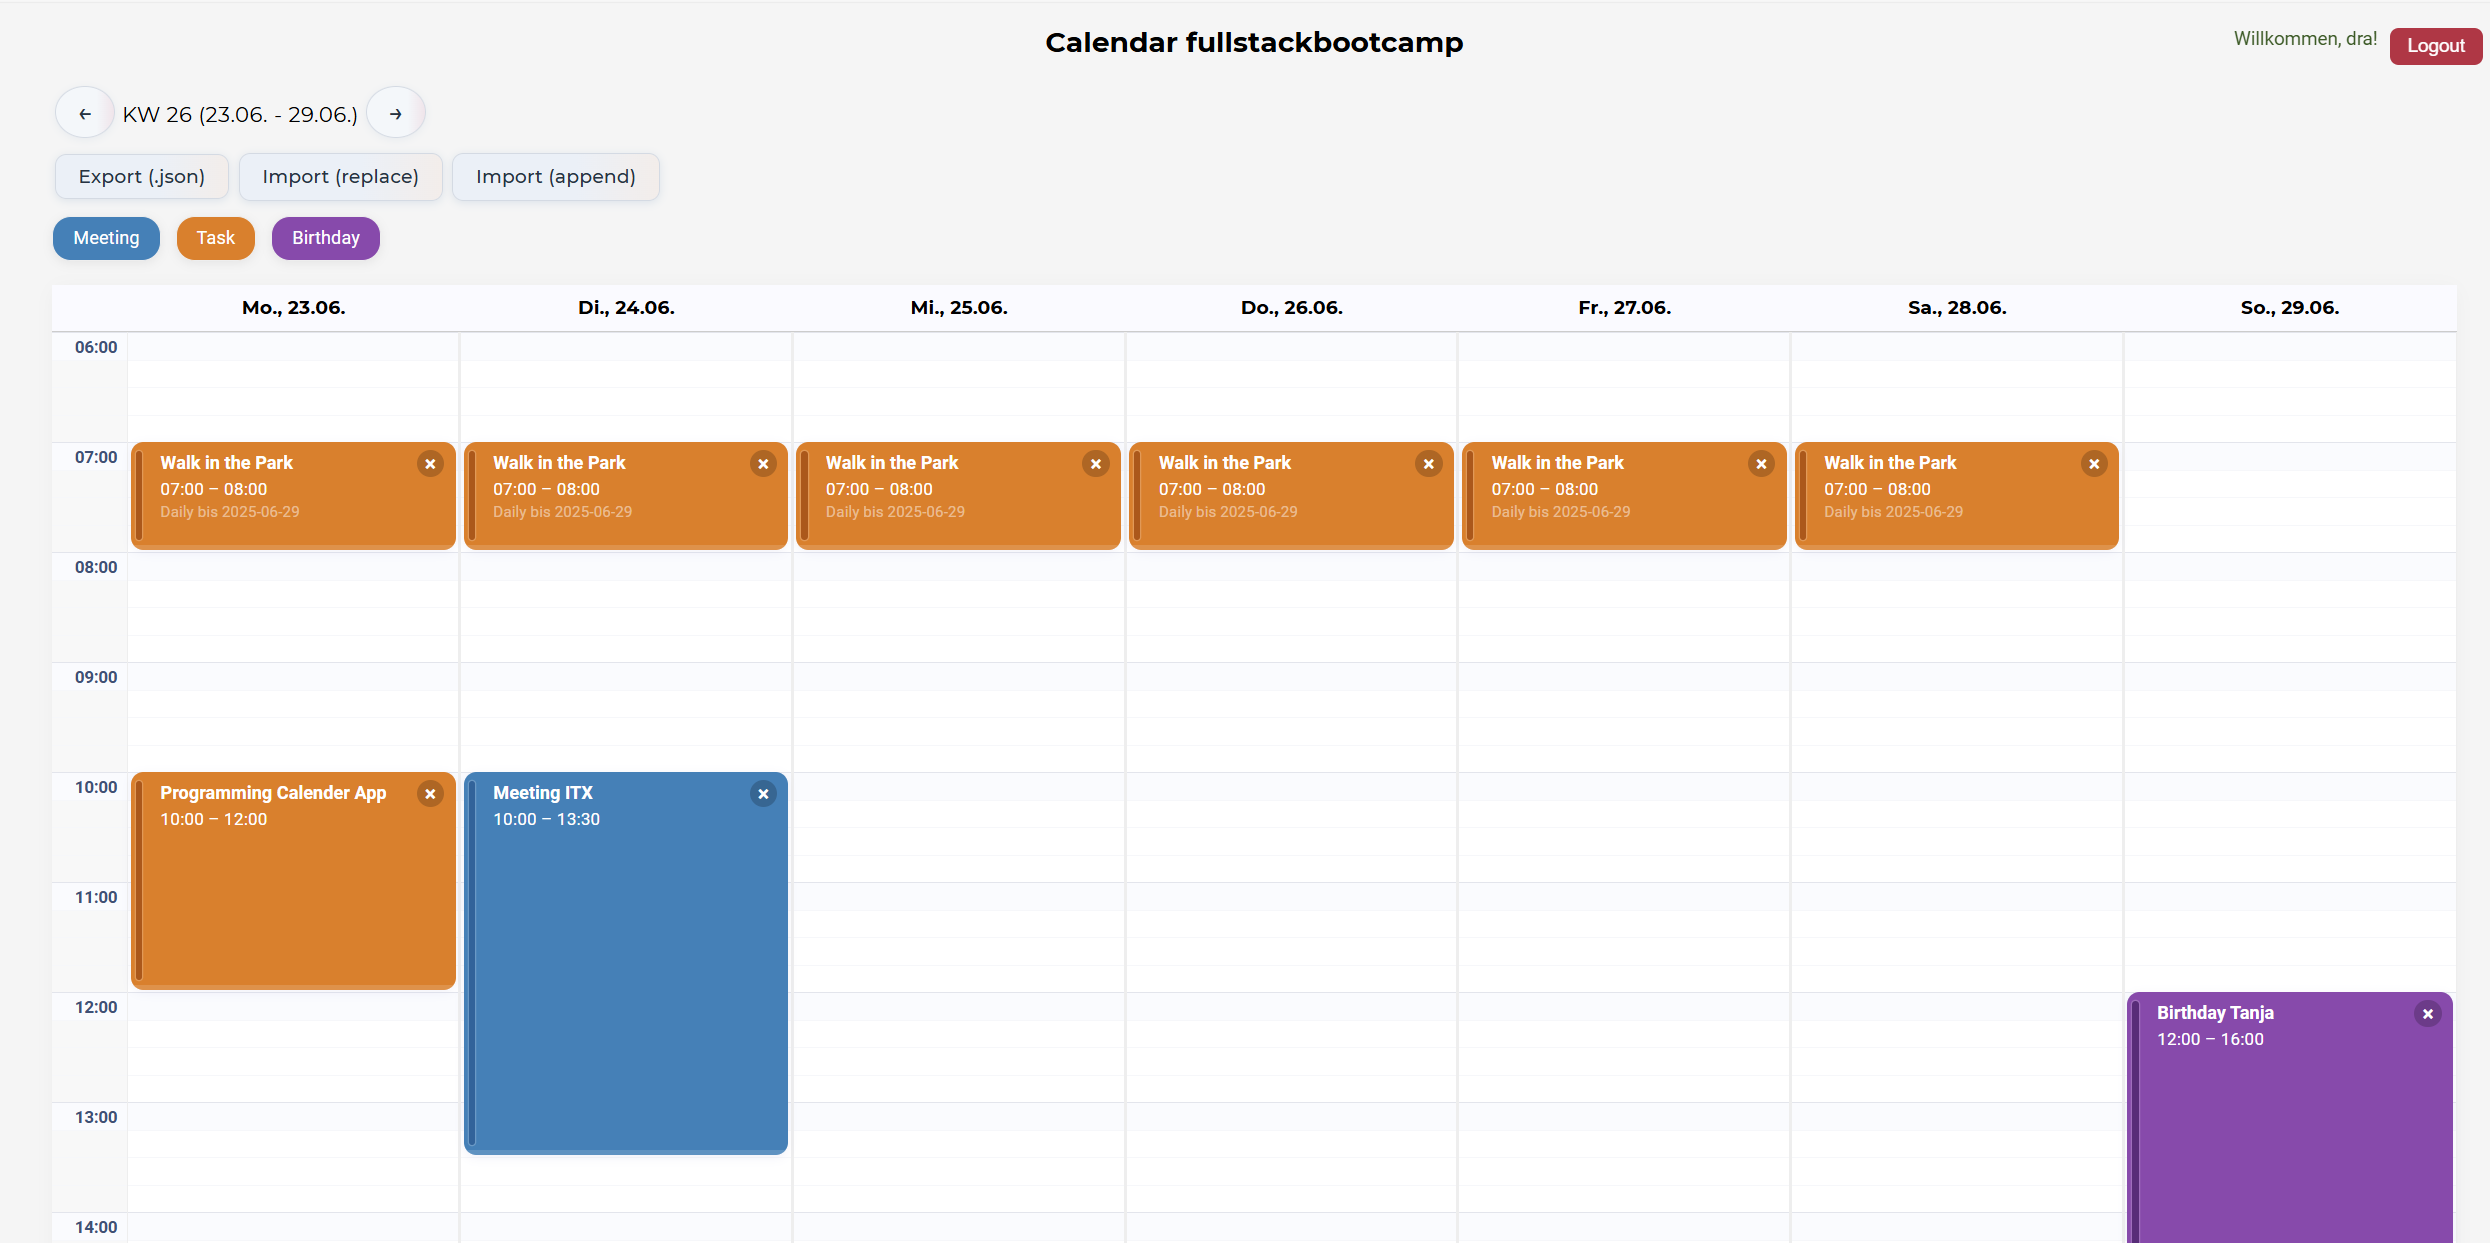
Task: Click the 08:00 time label
Action: click(x=96, y=567)
